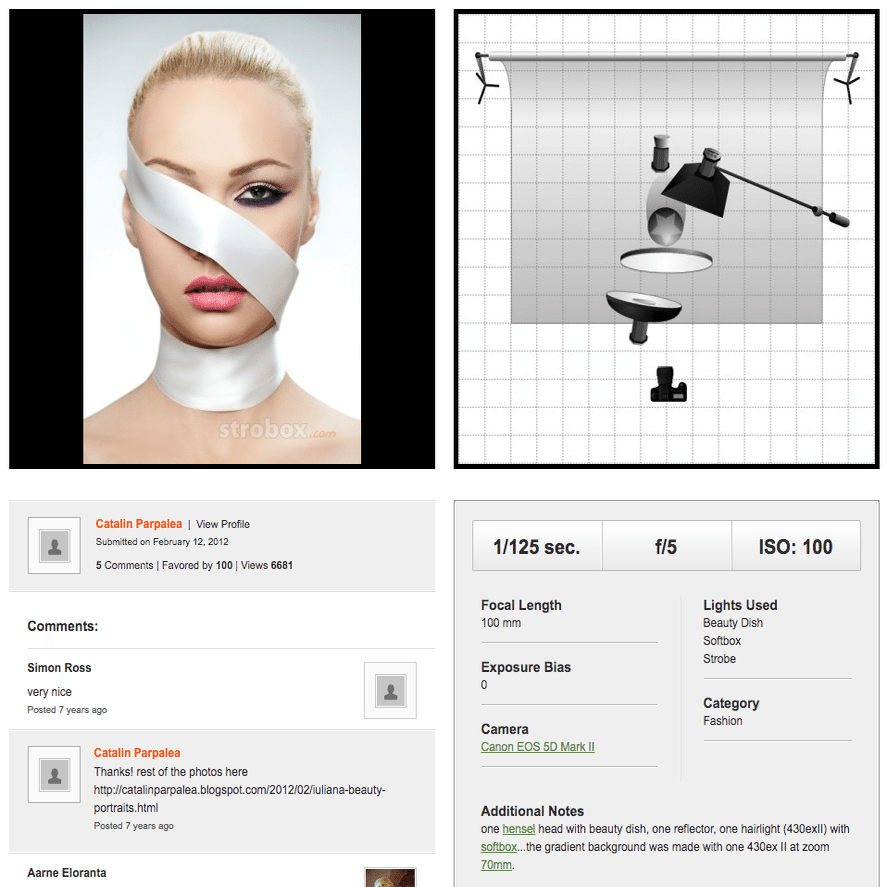Image resolution: width=887 pixels, height=887 pixels.
Task: Click Catalin Parpalea's name in comment
Action: pos(137,753)
